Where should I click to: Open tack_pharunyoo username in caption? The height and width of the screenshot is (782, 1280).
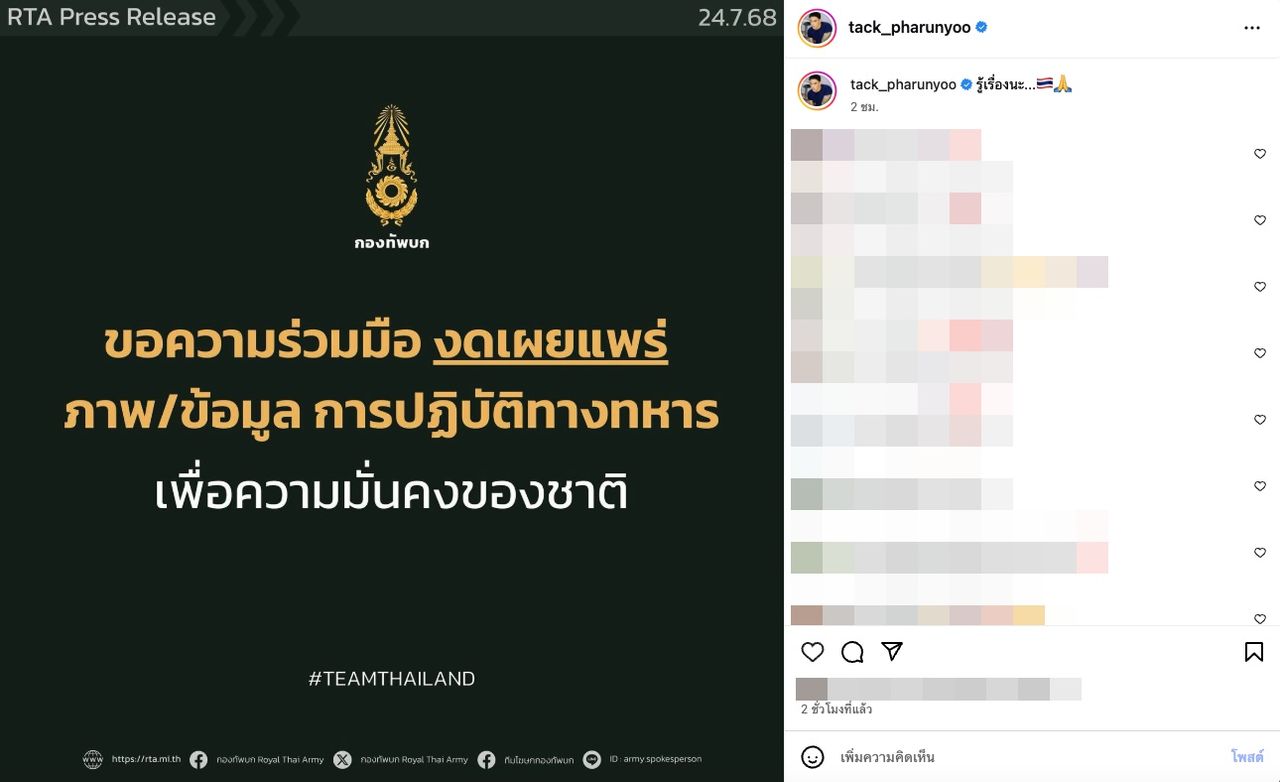pos(903,85)
